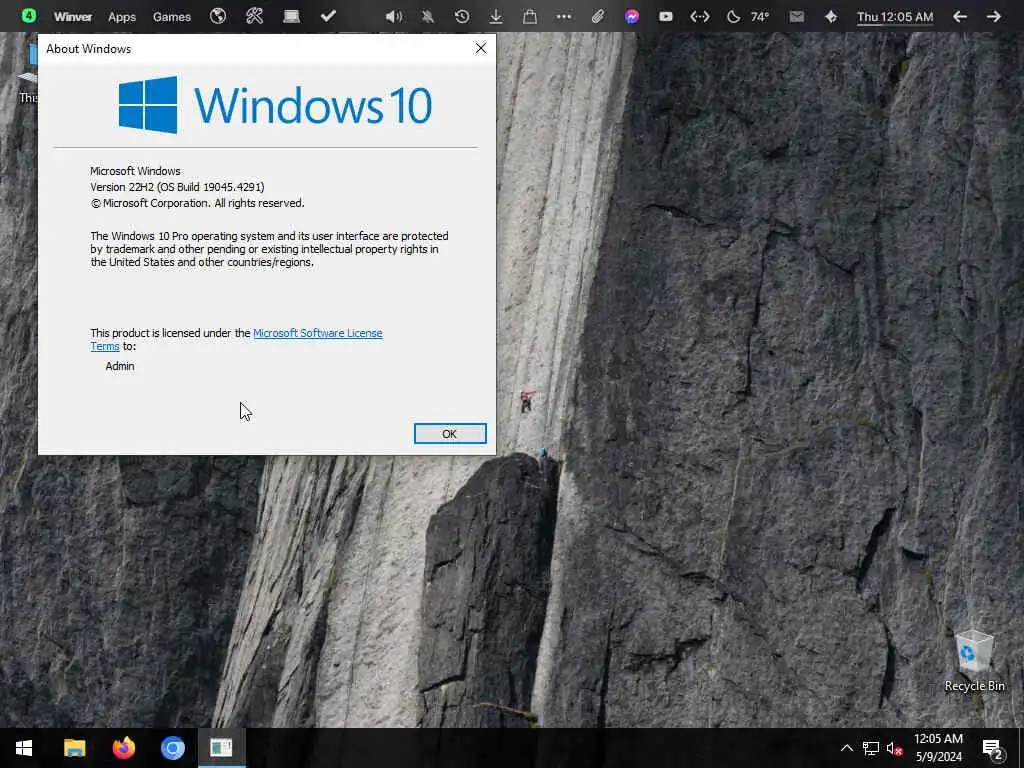The image size is (1024, 768).
Task: Expand the three-dots more menu
Action: [x=564, y=17]
